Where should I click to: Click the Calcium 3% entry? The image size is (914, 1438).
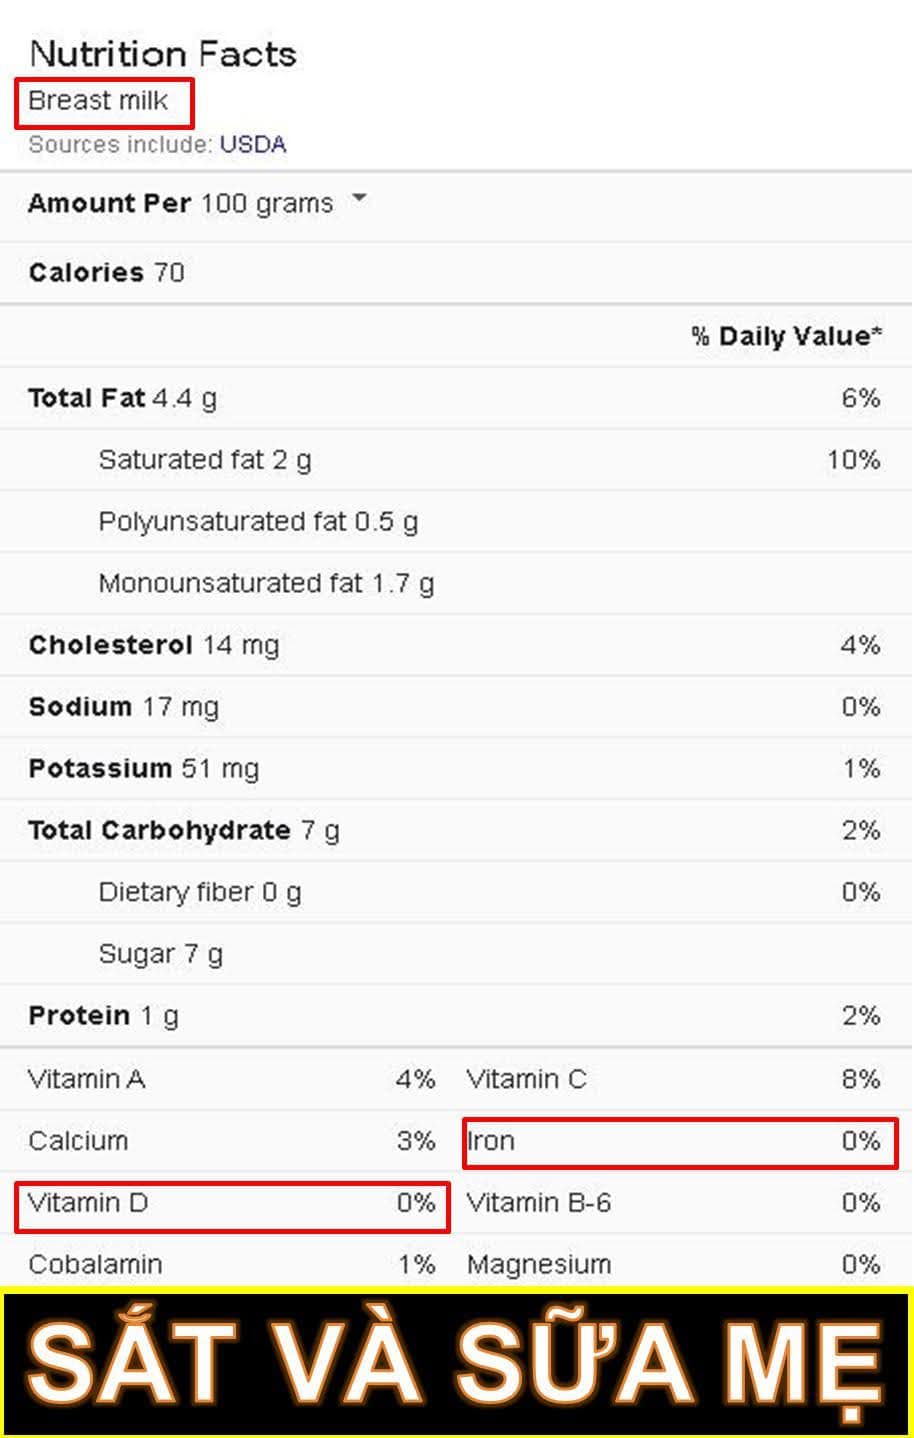(x=232, y=1141)
